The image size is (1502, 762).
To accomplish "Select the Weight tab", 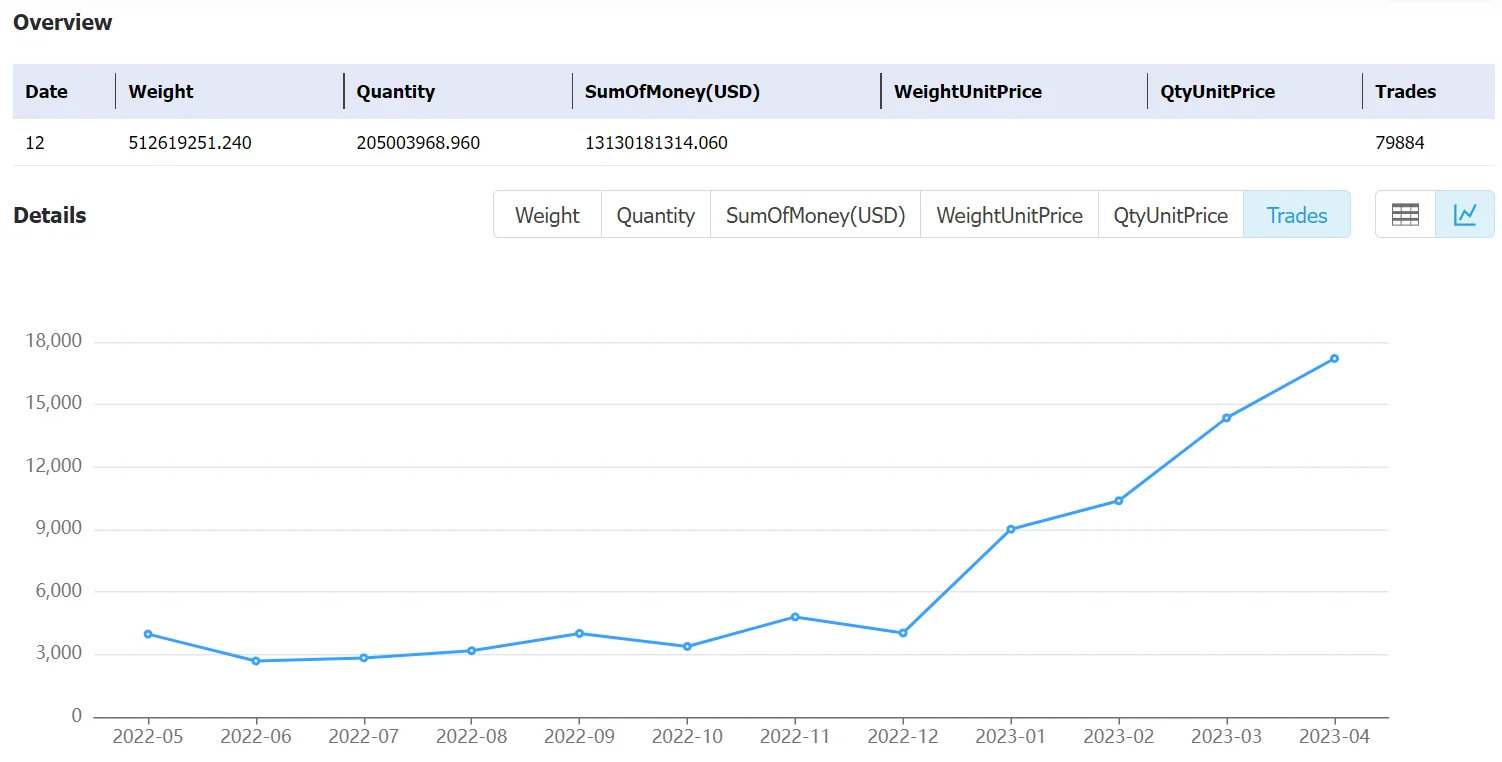I will click(547, 215).
